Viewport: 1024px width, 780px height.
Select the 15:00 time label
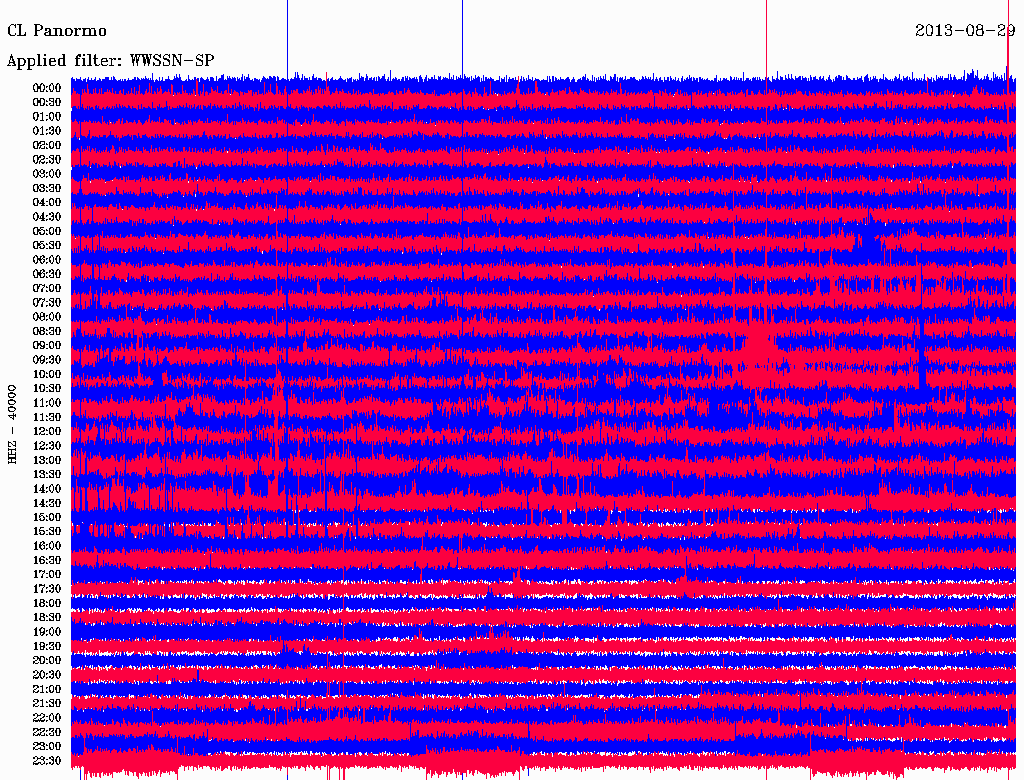[x=47, y=517]
